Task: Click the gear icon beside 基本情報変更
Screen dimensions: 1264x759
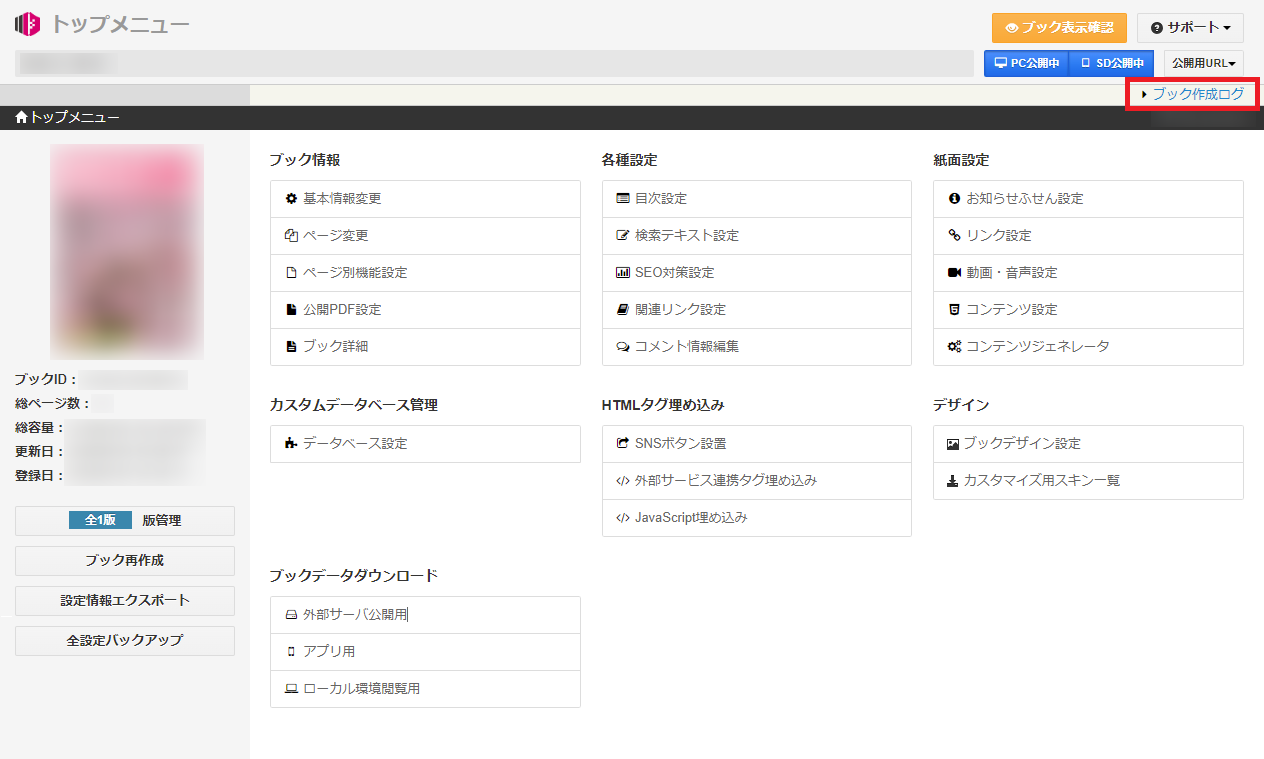Action: click(x=291, y=199)
